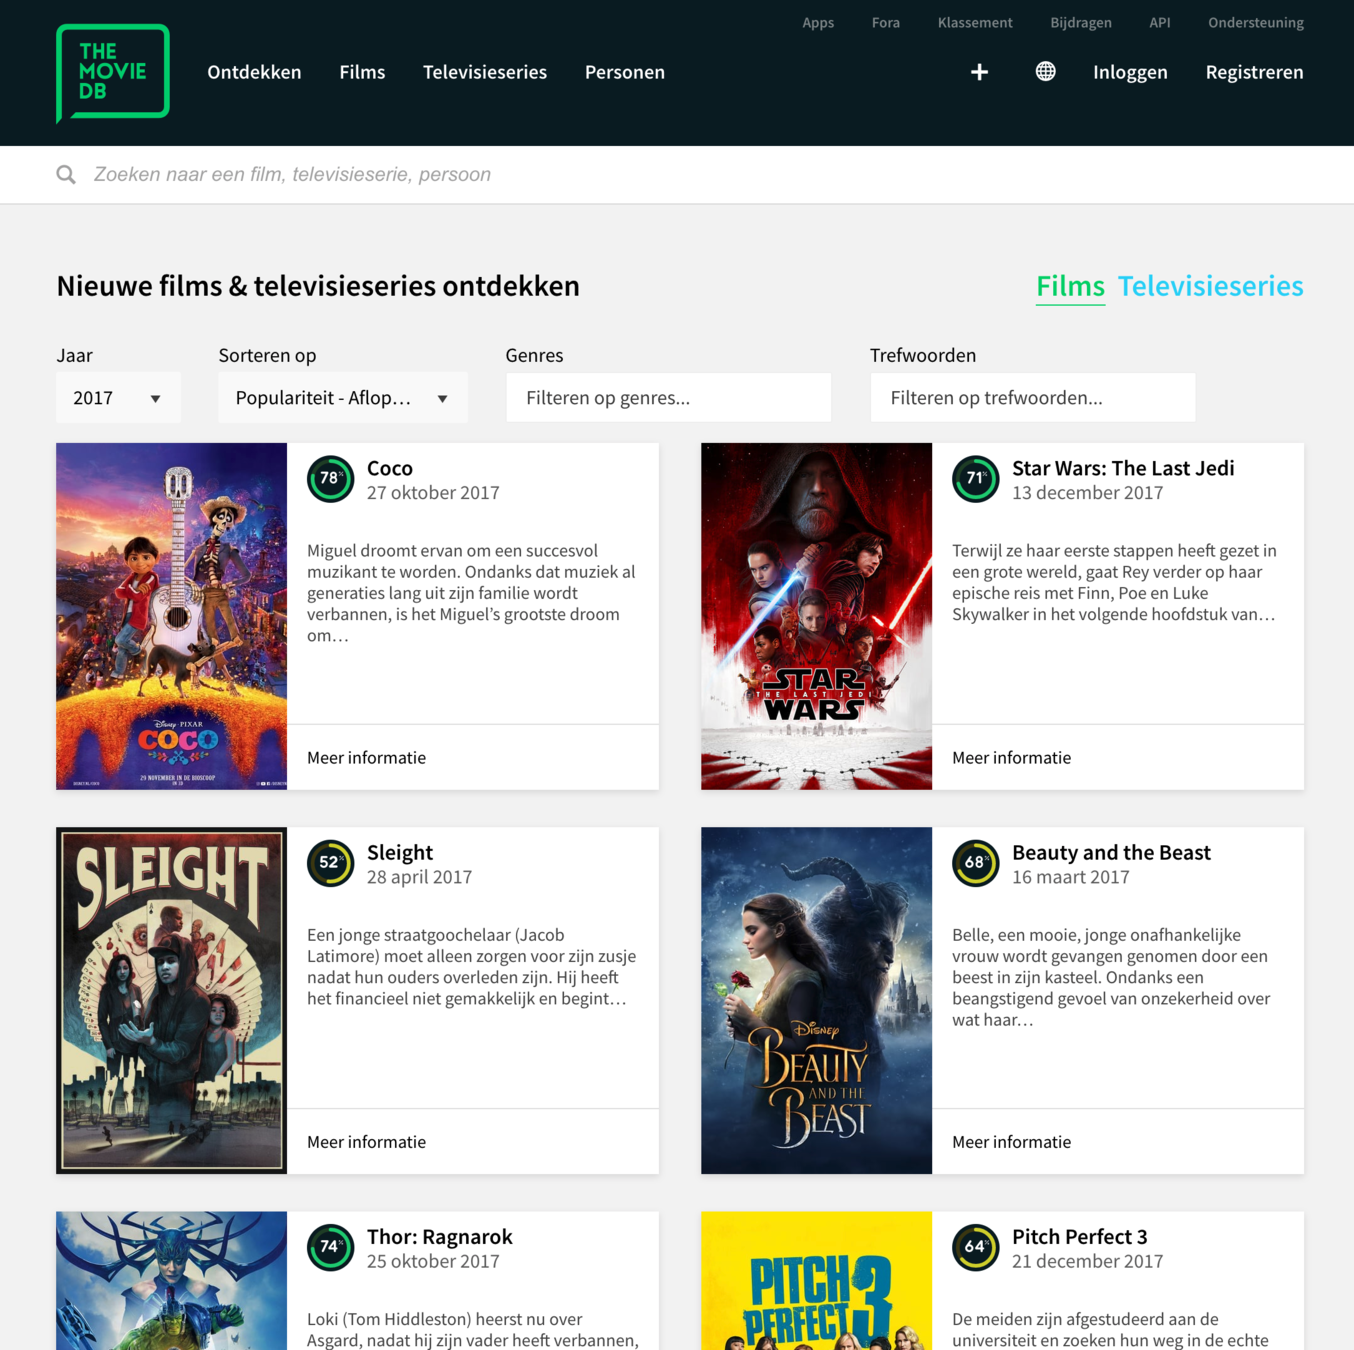Click the Coco title
This screenshot has height=1350, width=1354.
390,468
